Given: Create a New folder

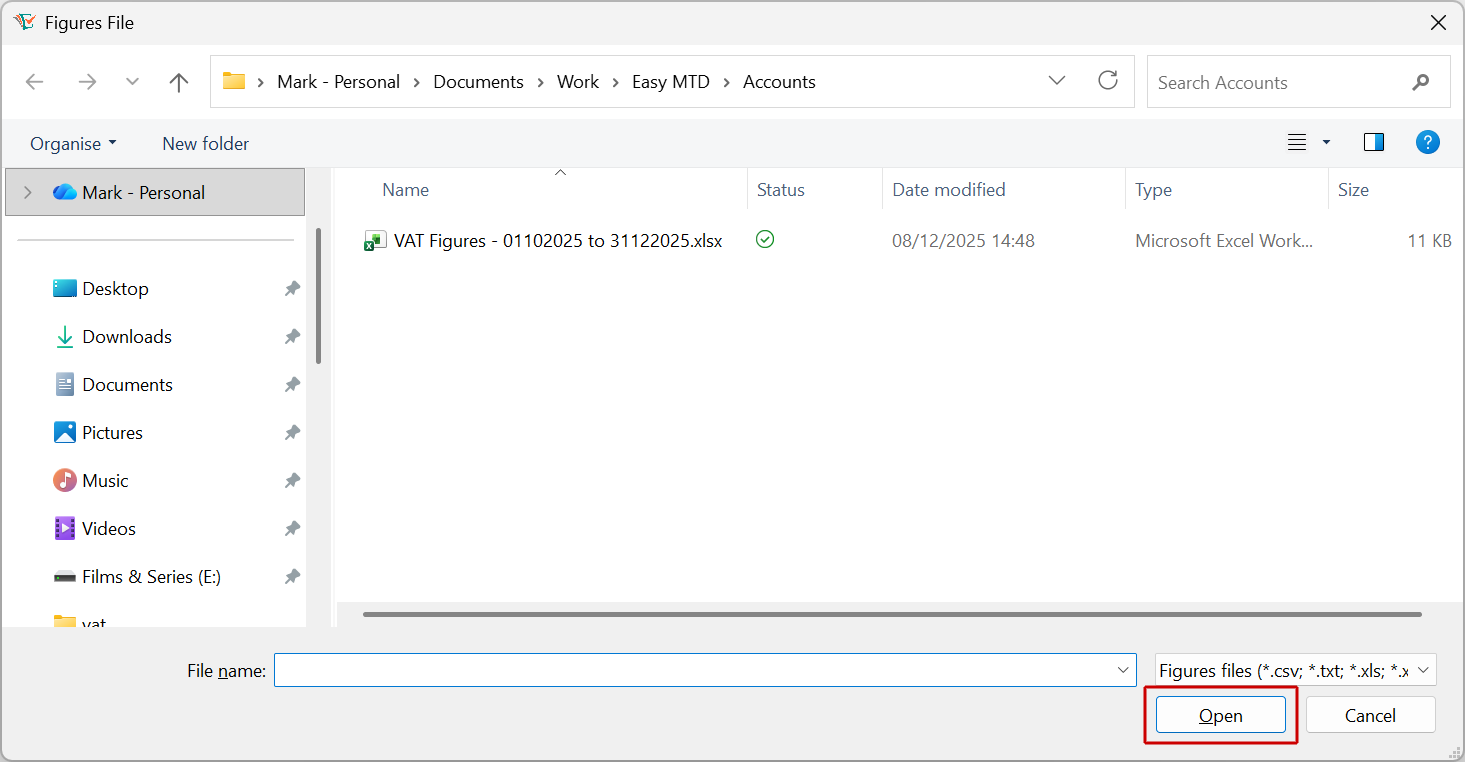Looking at the screenshot, I should [204, 143].
